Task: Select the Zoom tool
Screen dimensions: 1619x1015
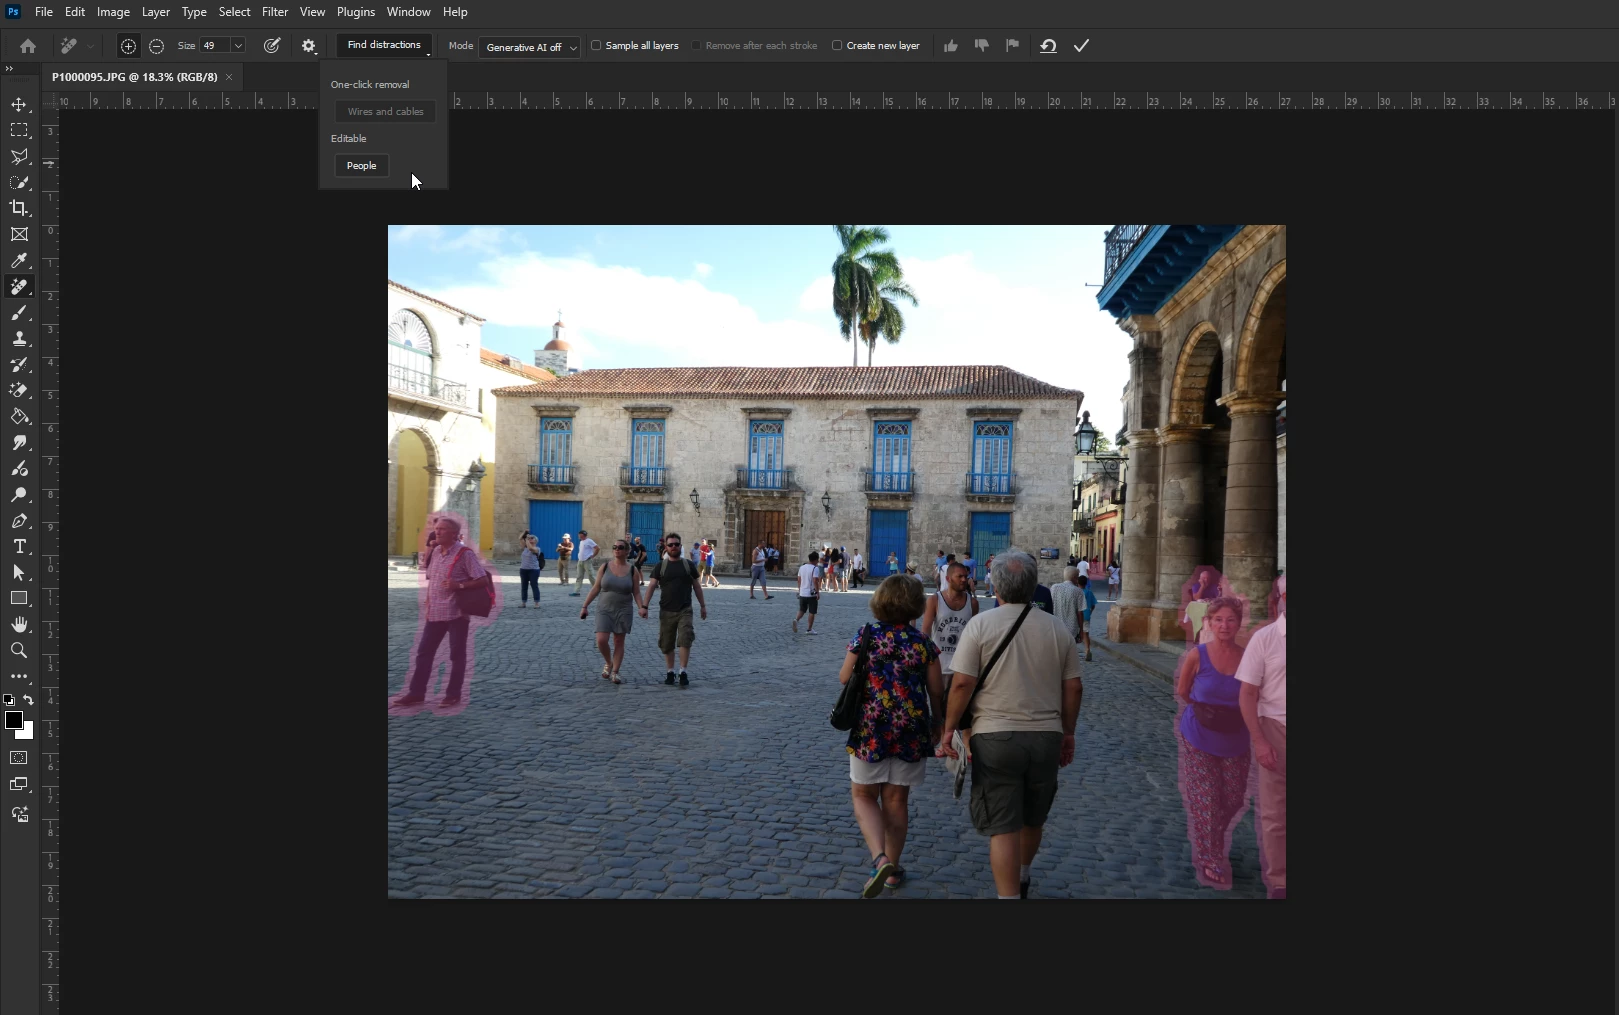Action: [19, 651]
